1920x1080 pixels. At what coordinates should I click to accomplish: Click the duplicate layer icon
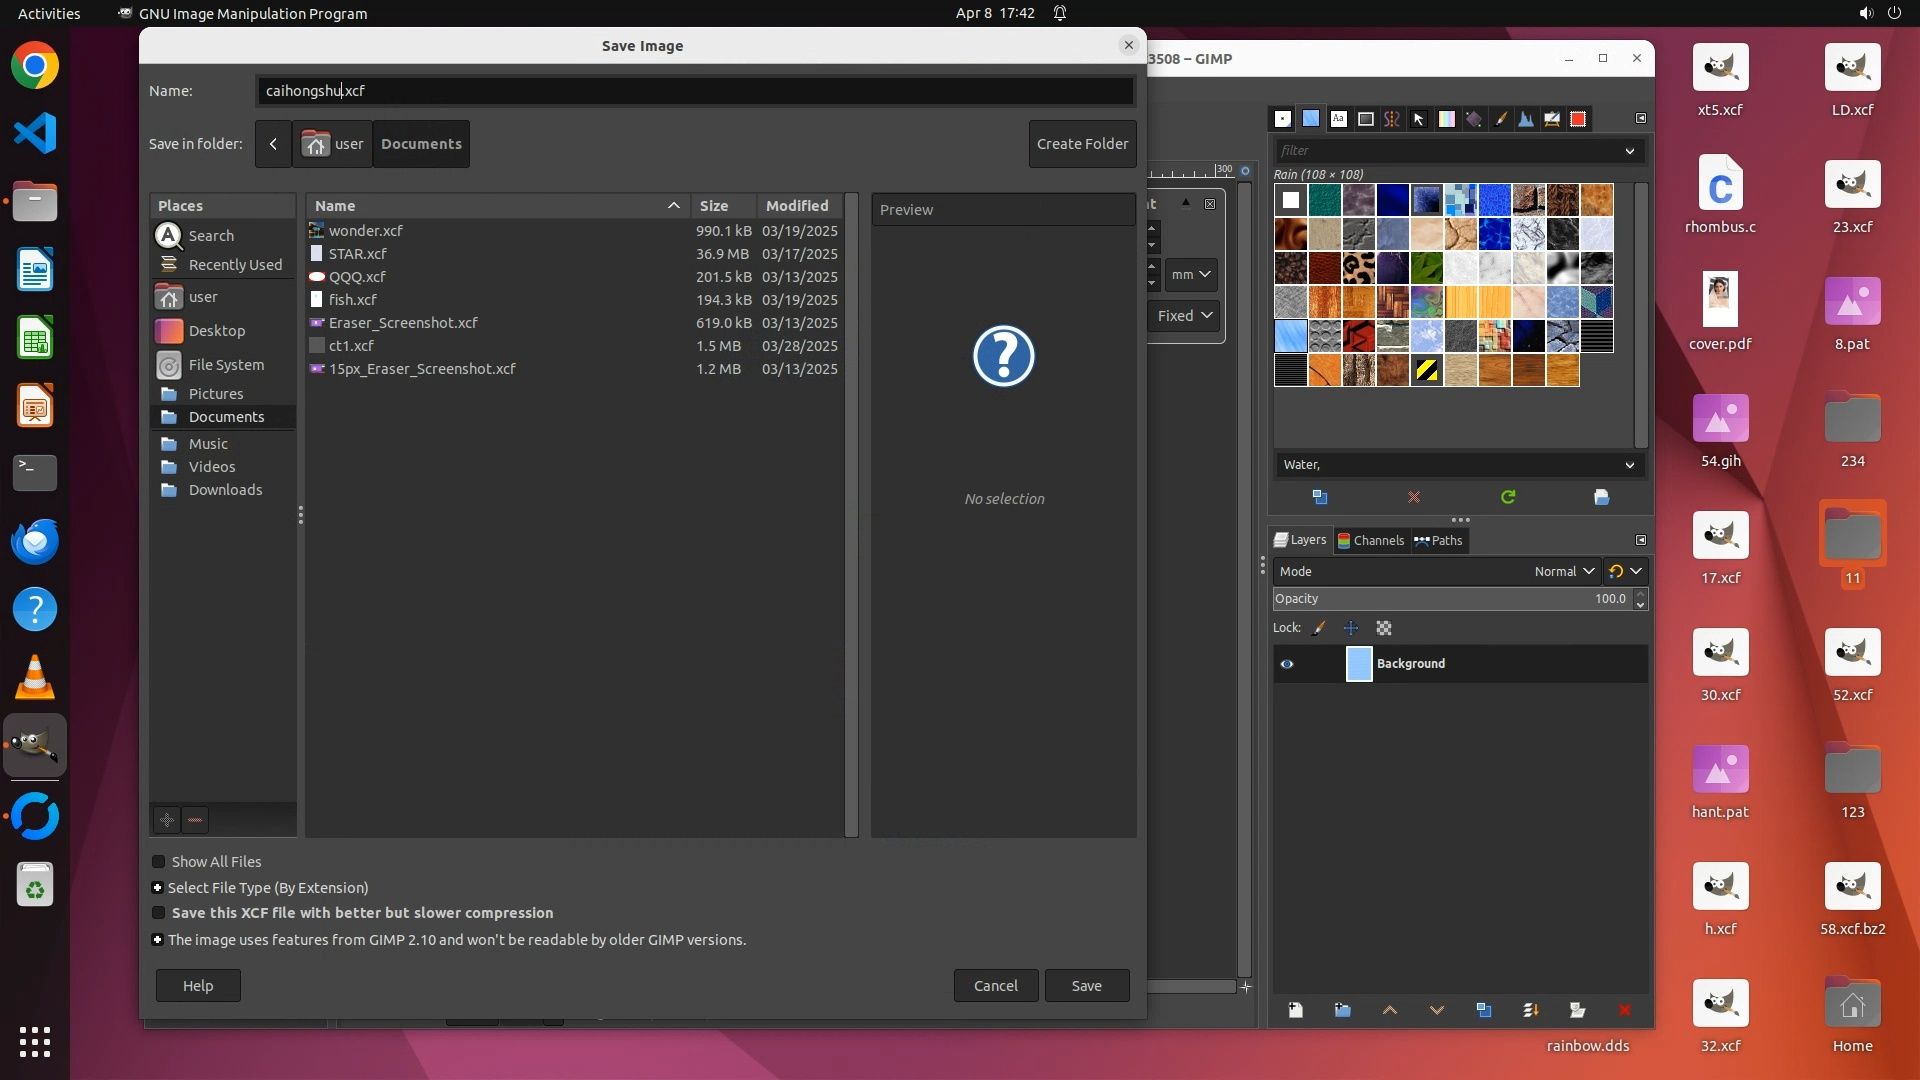[1483, 1010]
